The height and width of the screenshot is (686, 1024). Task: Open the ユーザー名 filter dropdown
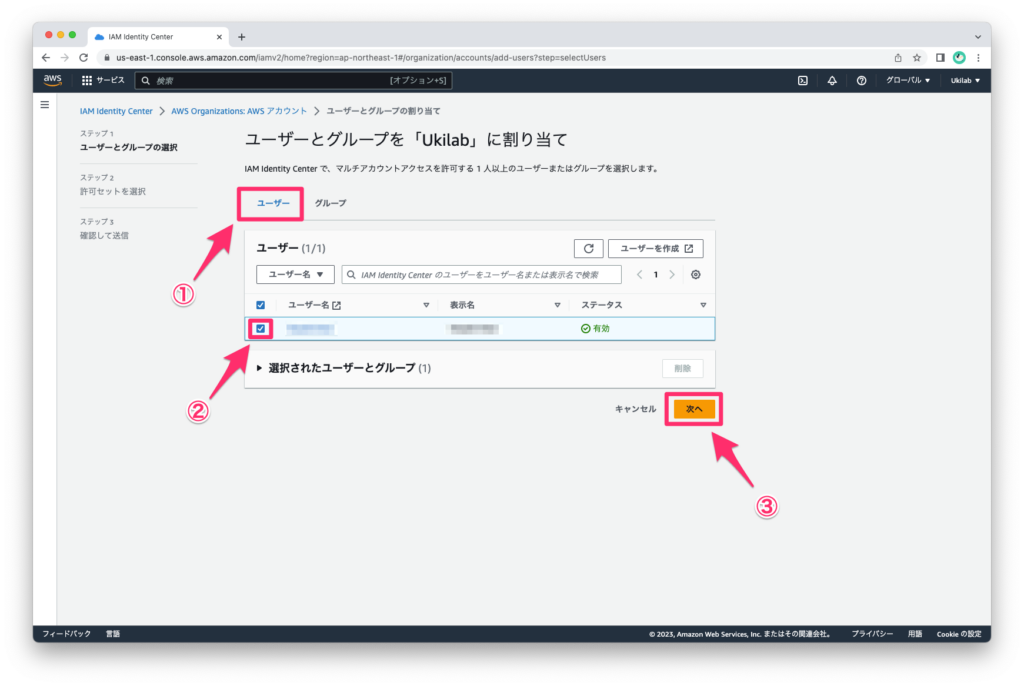click(x=295, y=274)
